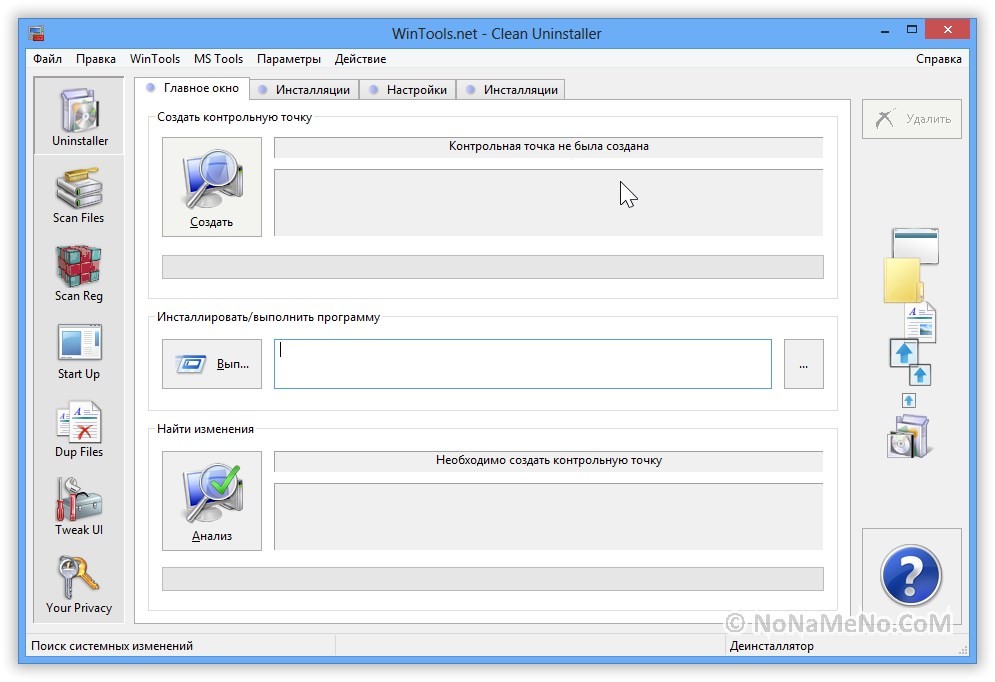Click the Удалить button
The height and width of the screenshot is (682, 995).
(911, 119)
